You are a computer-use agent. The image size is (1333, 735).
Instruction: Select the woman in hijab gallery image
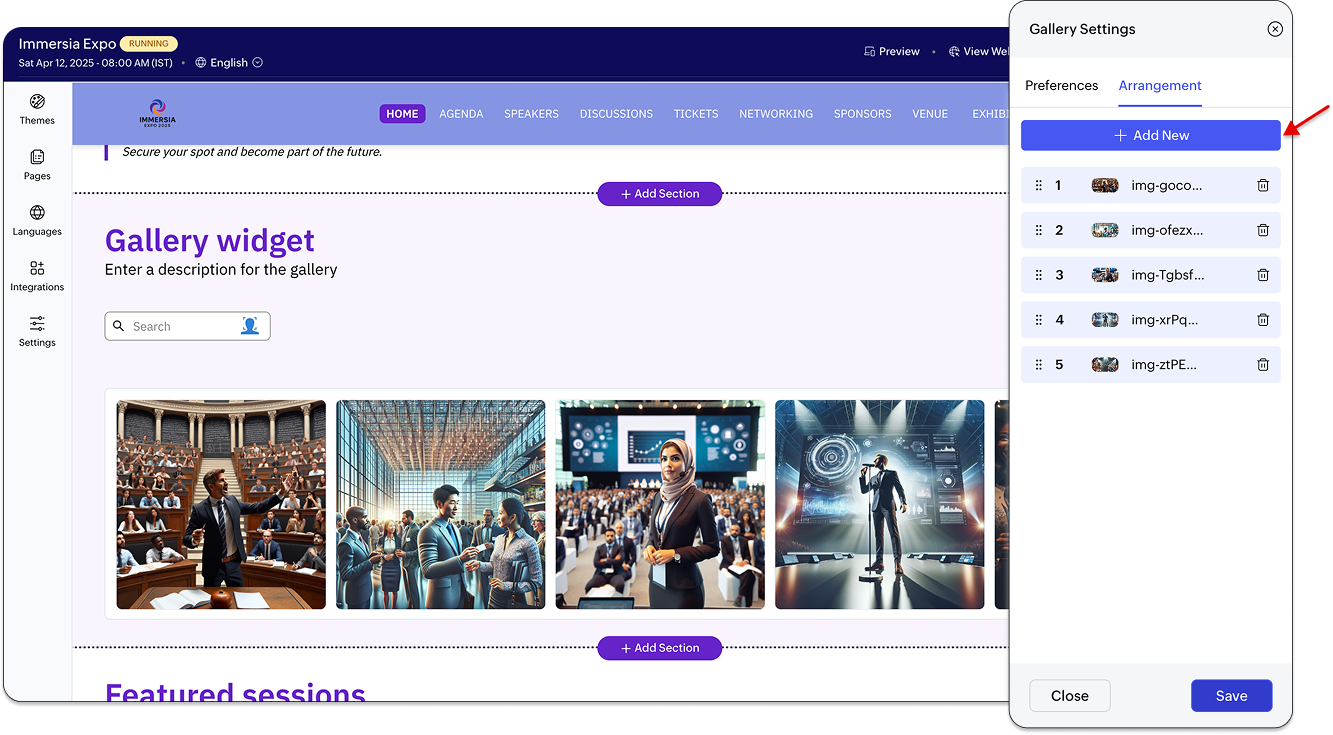coord(660,505)
